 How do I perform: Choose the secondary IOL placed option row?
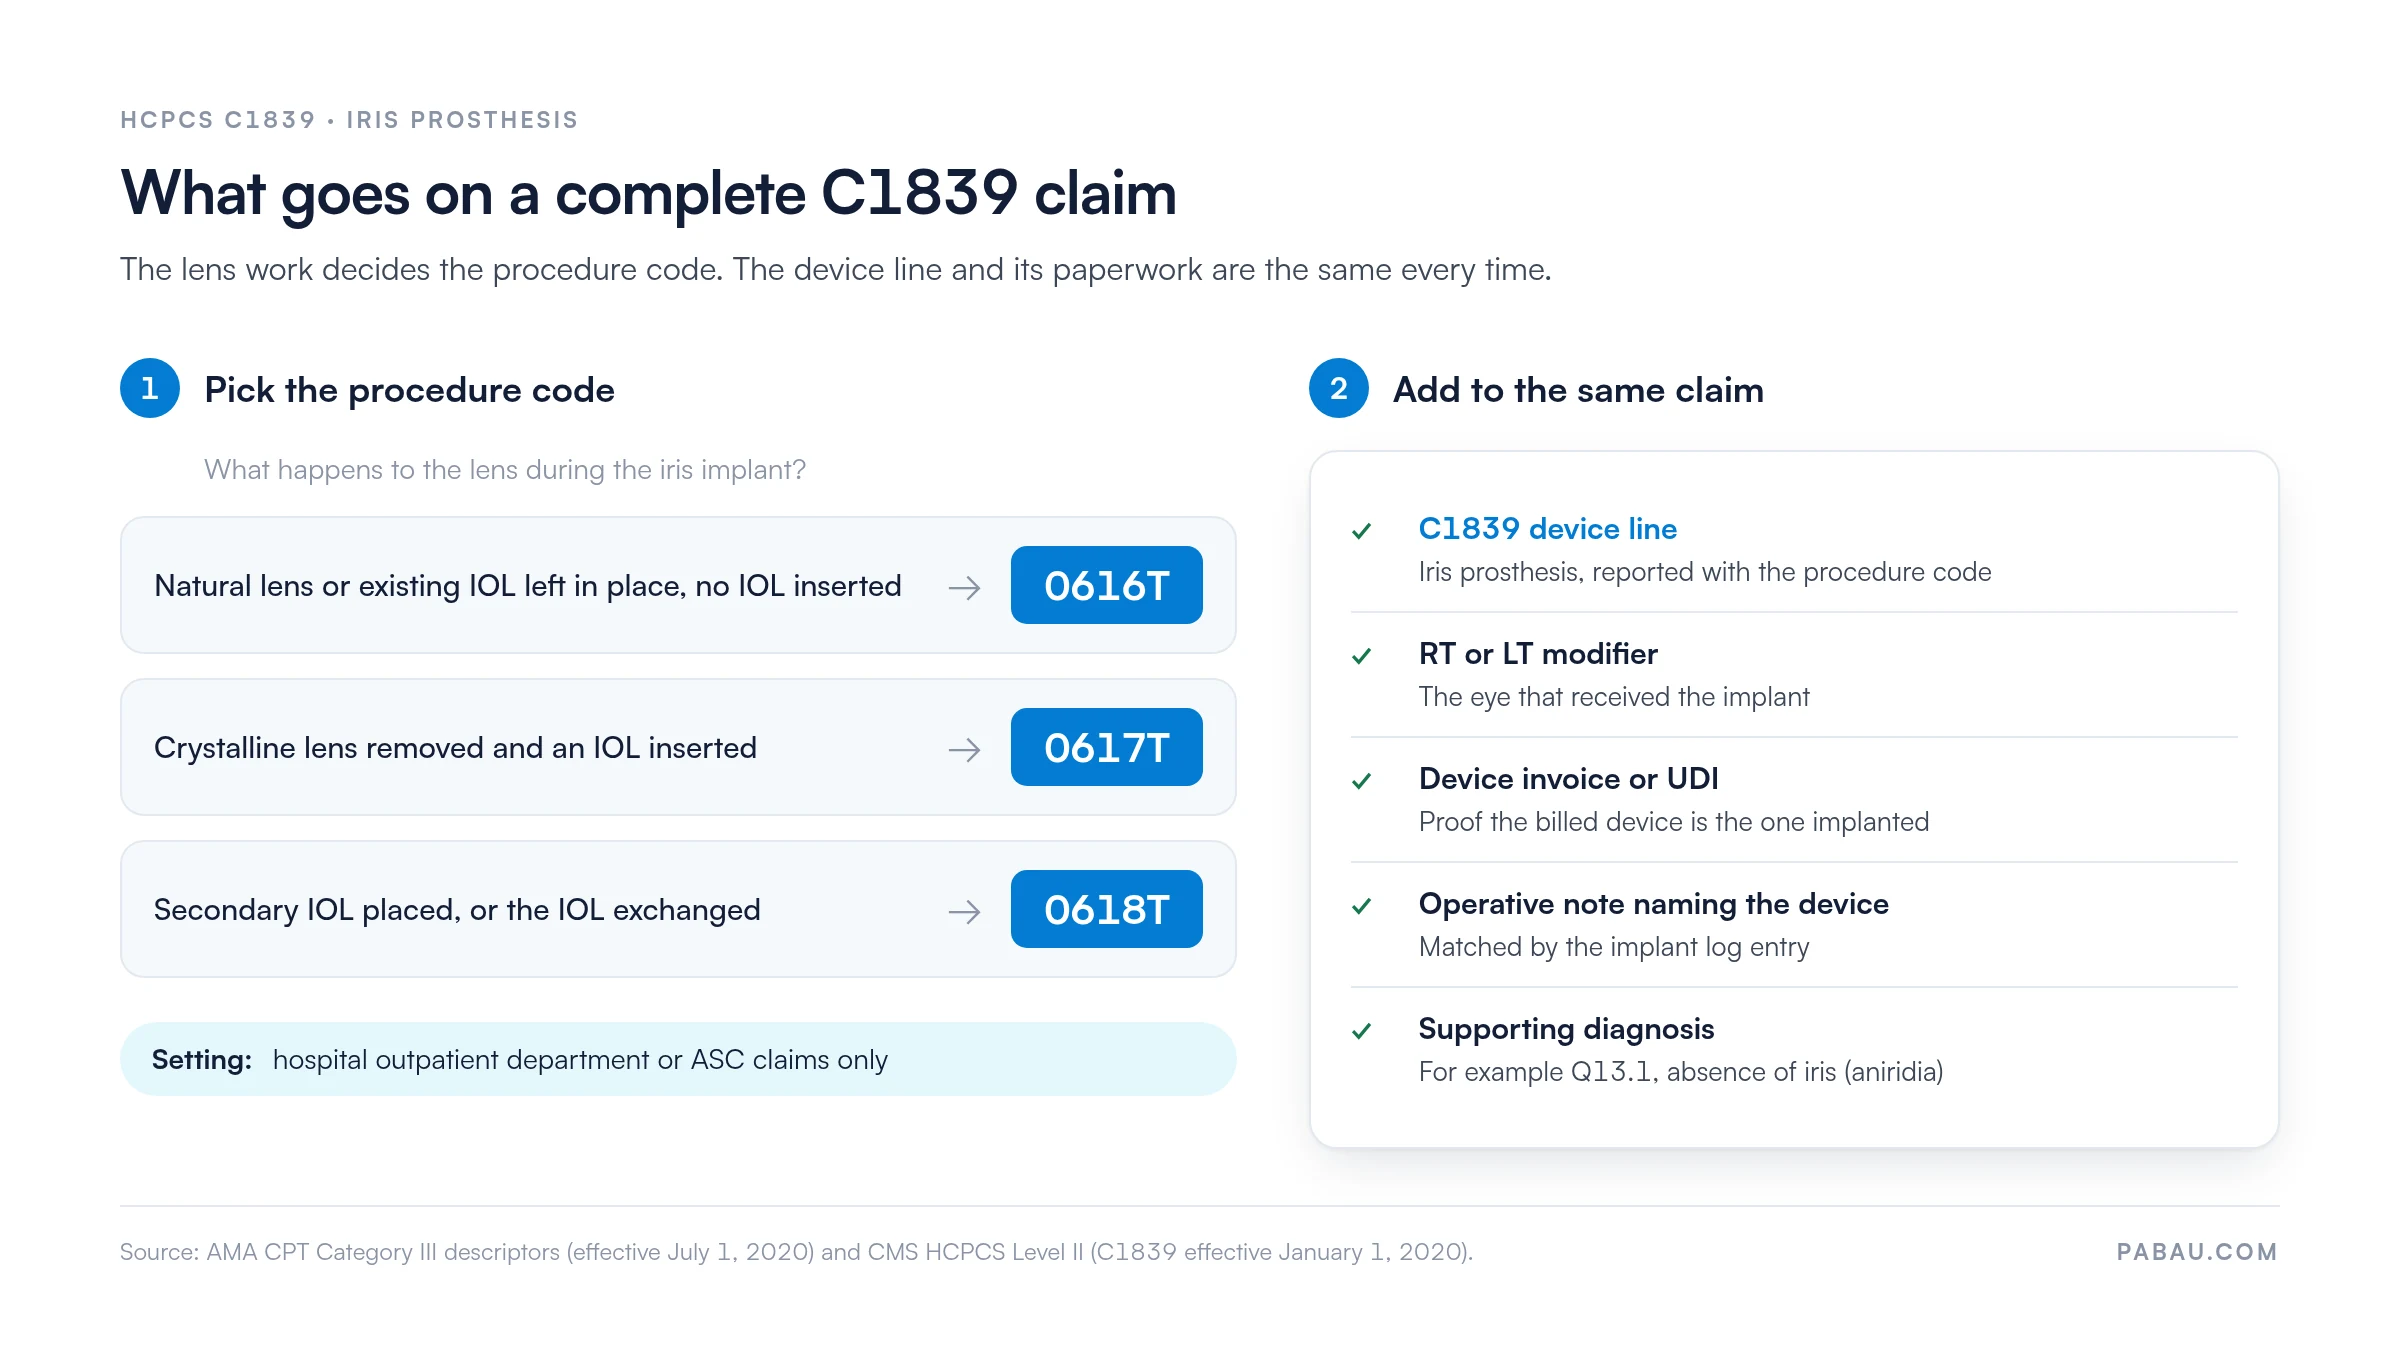[x=678, y=909]
